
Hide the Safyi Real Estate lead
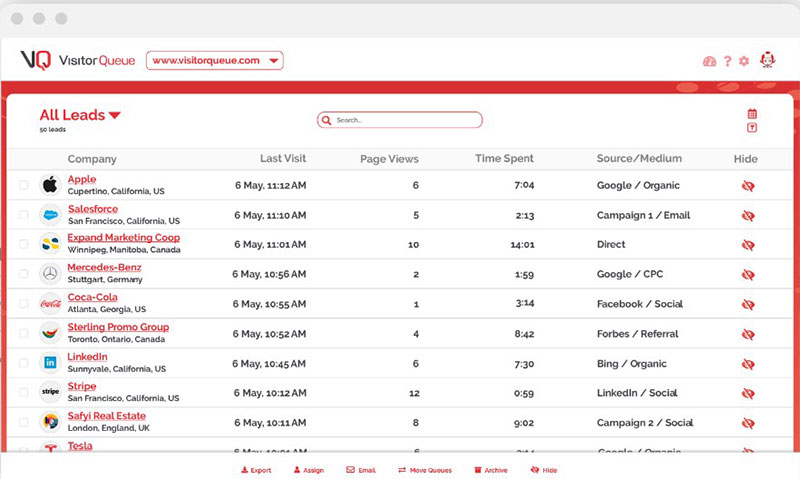coord(748,423)
